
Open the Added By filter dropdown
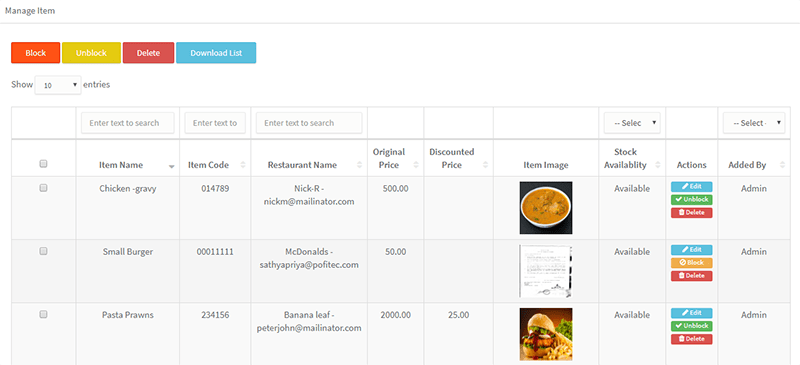pos(754,123)
